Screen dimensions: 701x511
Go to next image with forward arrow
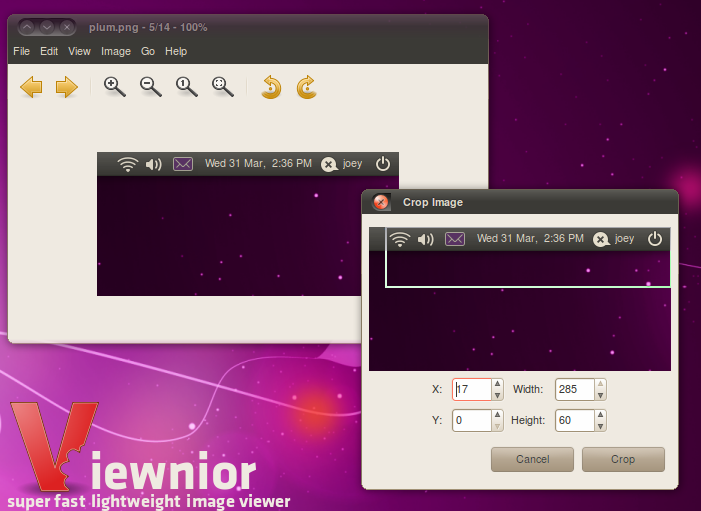point(67,87)
